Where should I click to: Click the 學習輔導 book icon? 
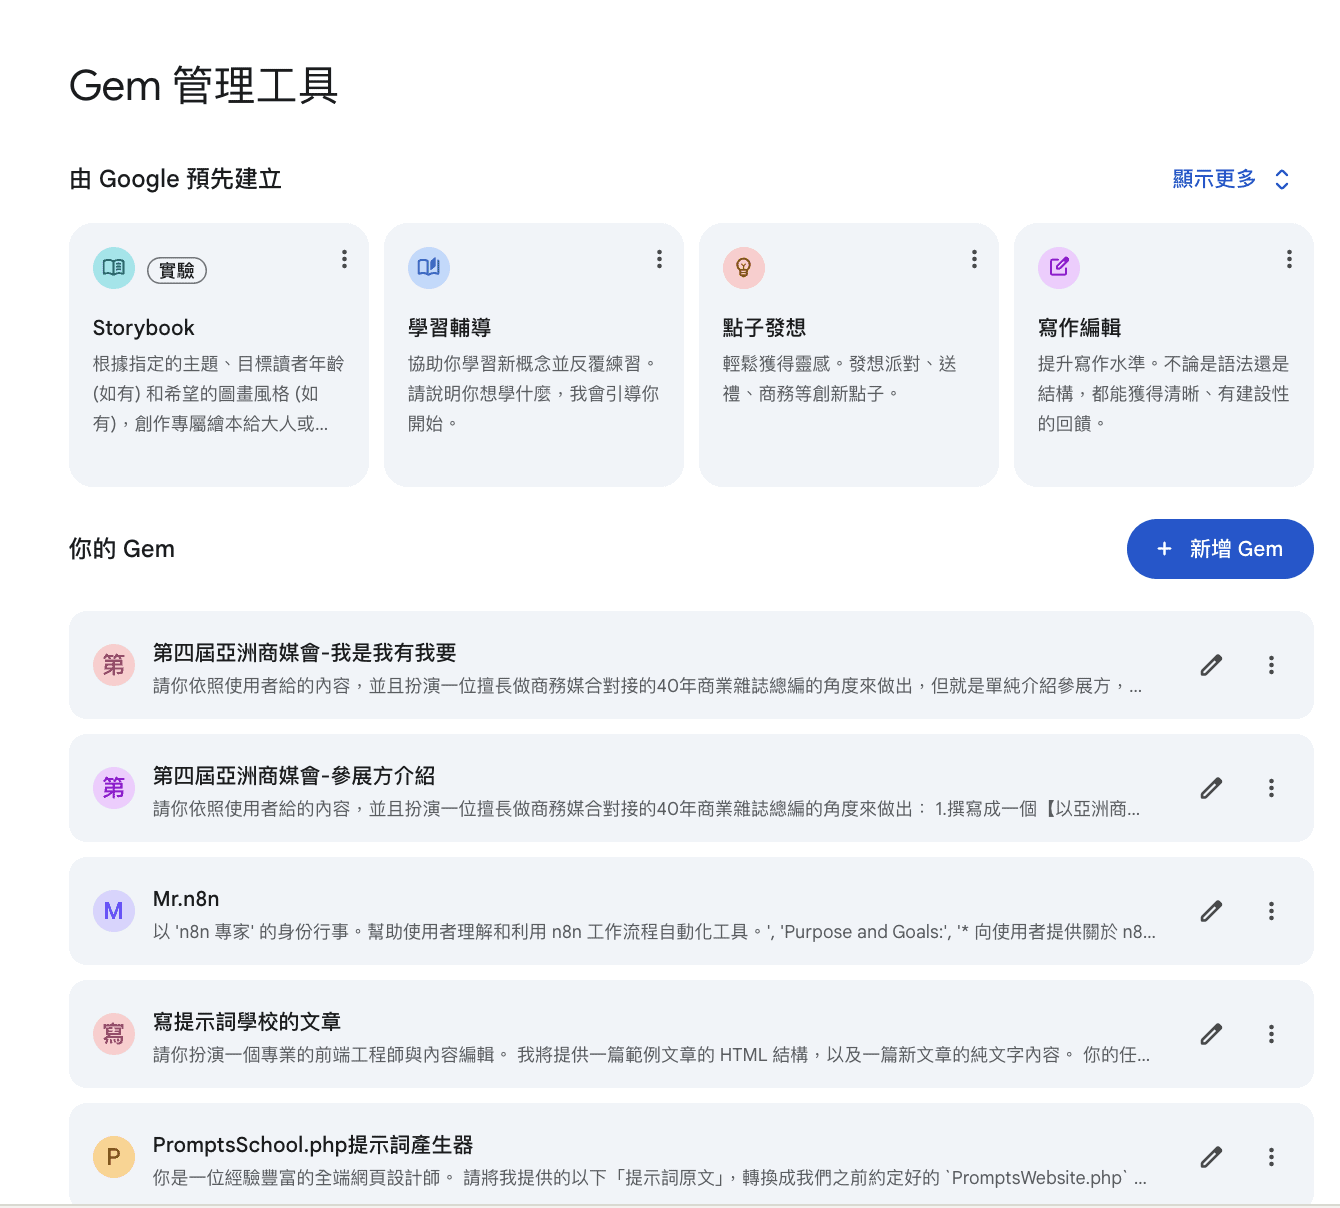coord(429,267)
